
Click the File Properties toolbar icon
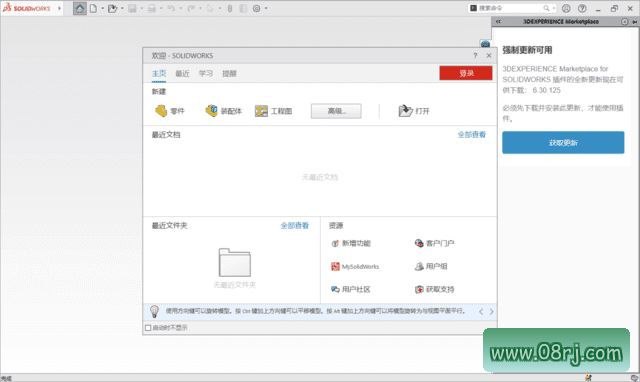click(x=243, y=8)
